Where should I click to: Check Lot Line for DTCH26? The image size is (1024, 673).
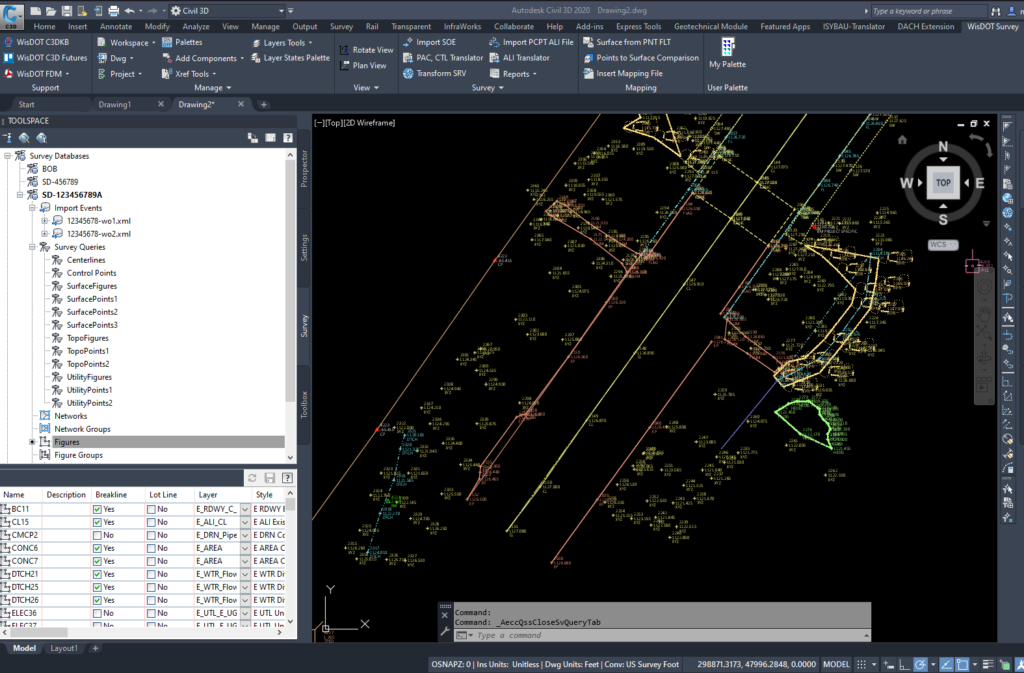pyautogui.click(x=152, y=601)
